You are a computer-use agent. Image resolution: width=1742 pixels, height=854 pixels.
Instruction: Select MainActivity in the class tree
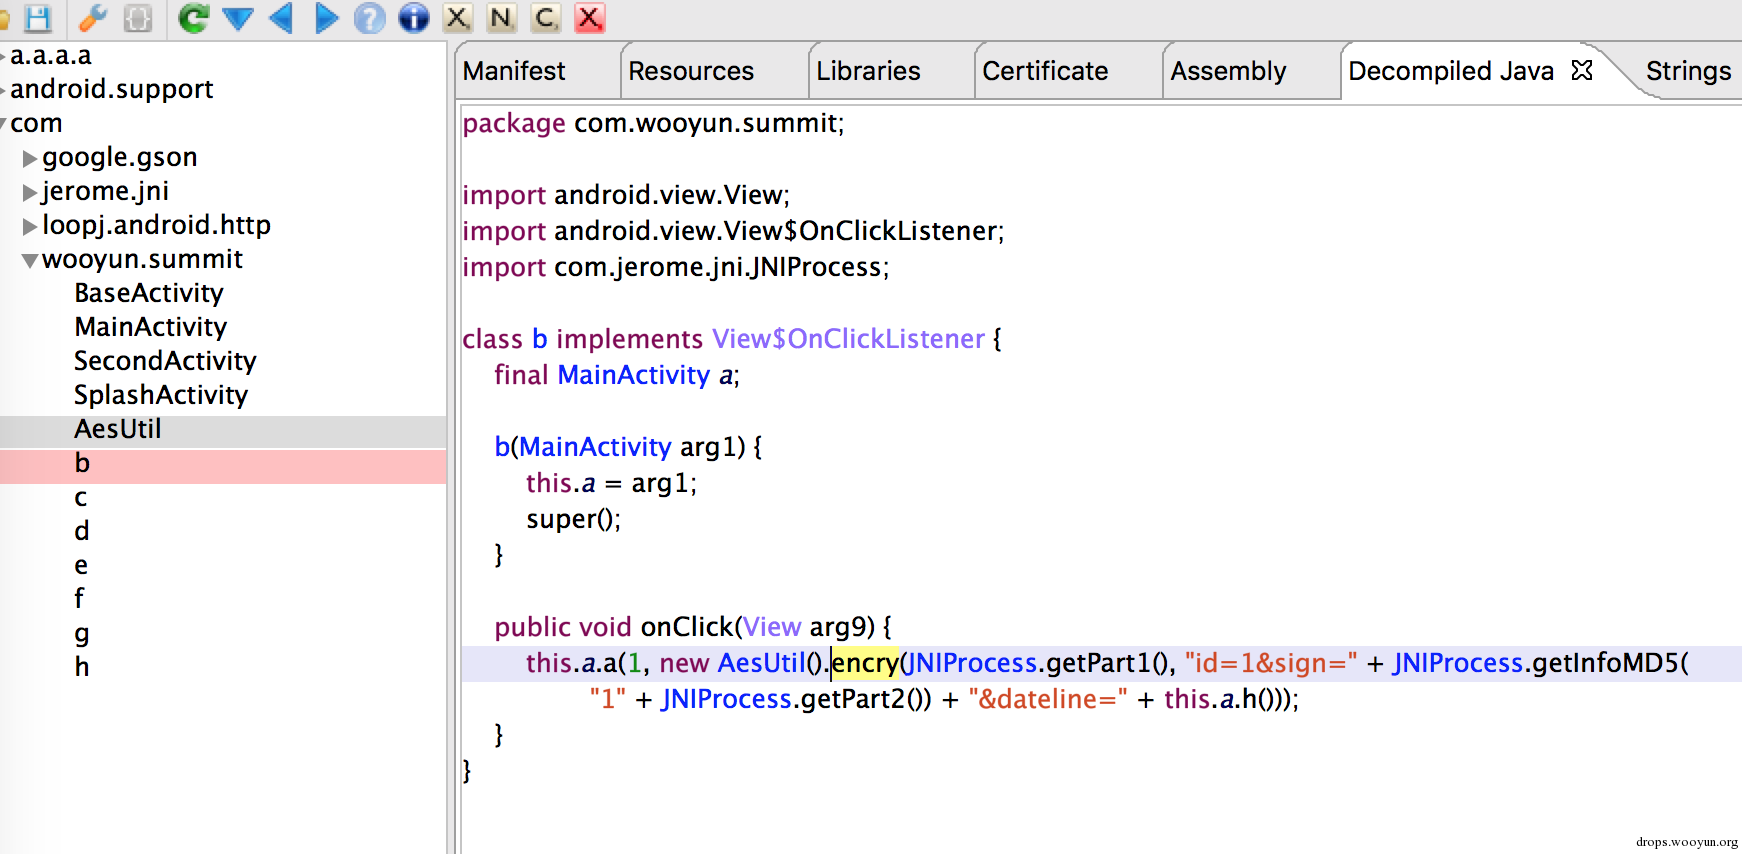(151, 327)
